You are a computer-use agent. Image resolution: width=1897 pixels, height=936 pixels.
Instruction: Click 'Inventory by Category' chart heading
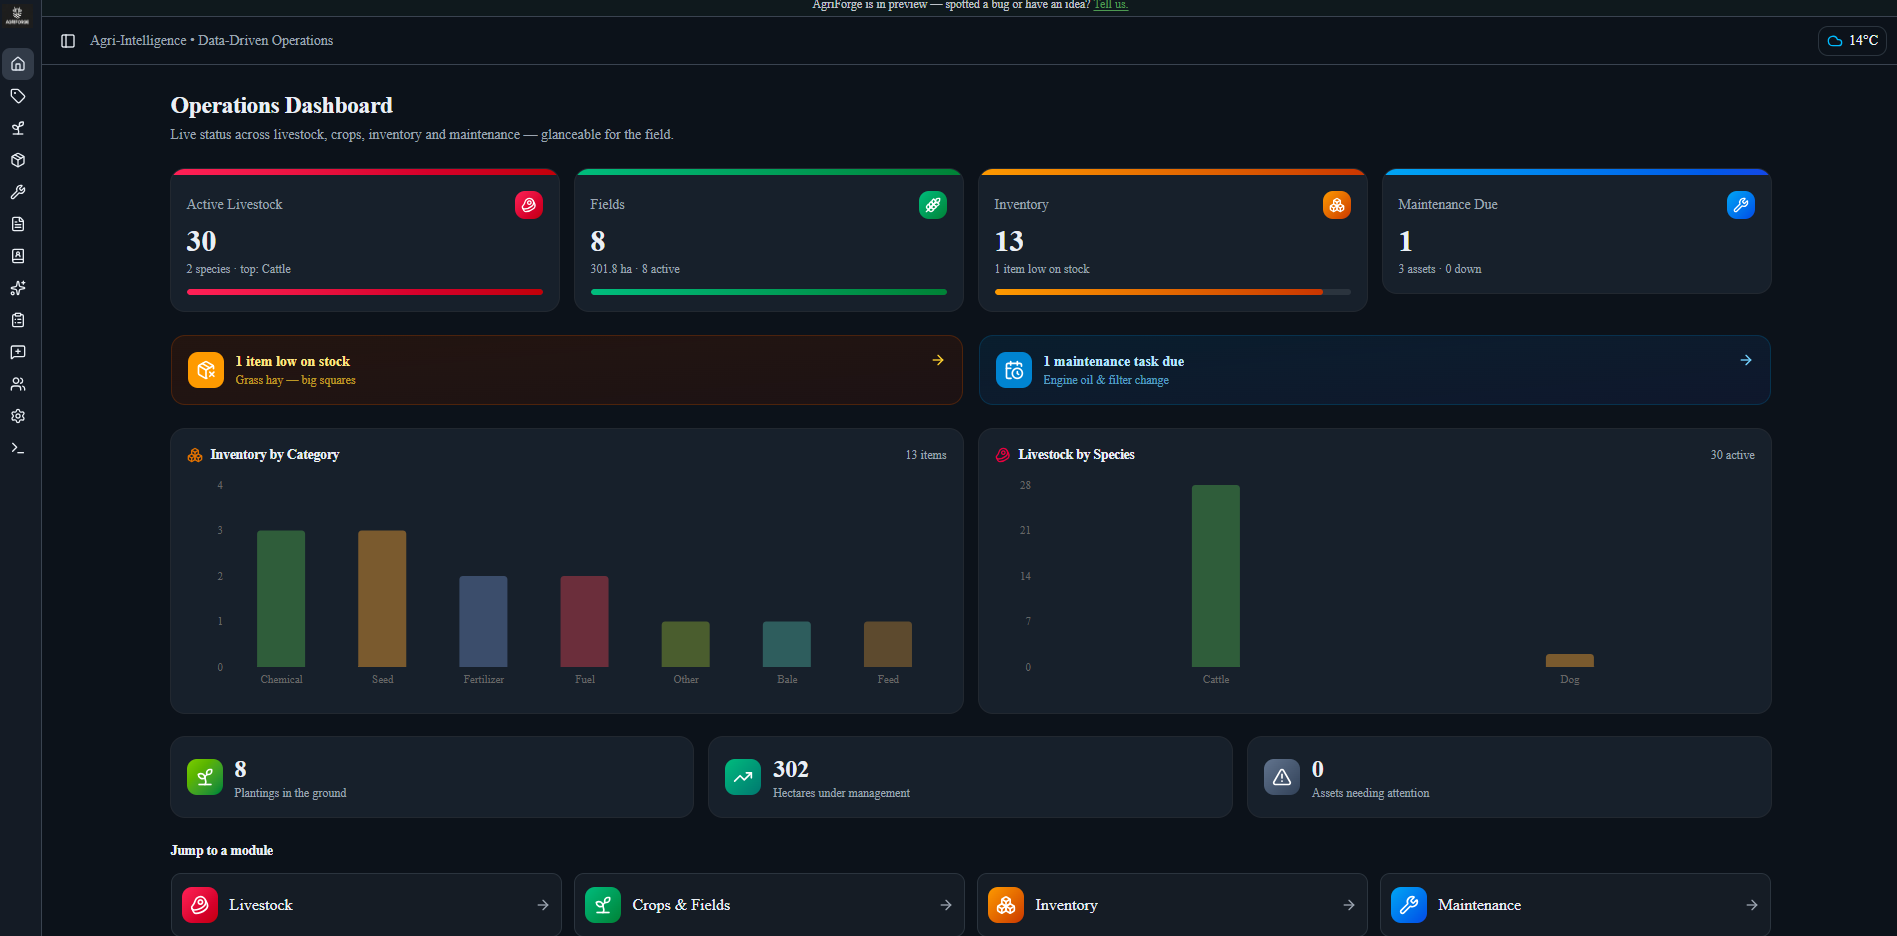coord(275,455)
